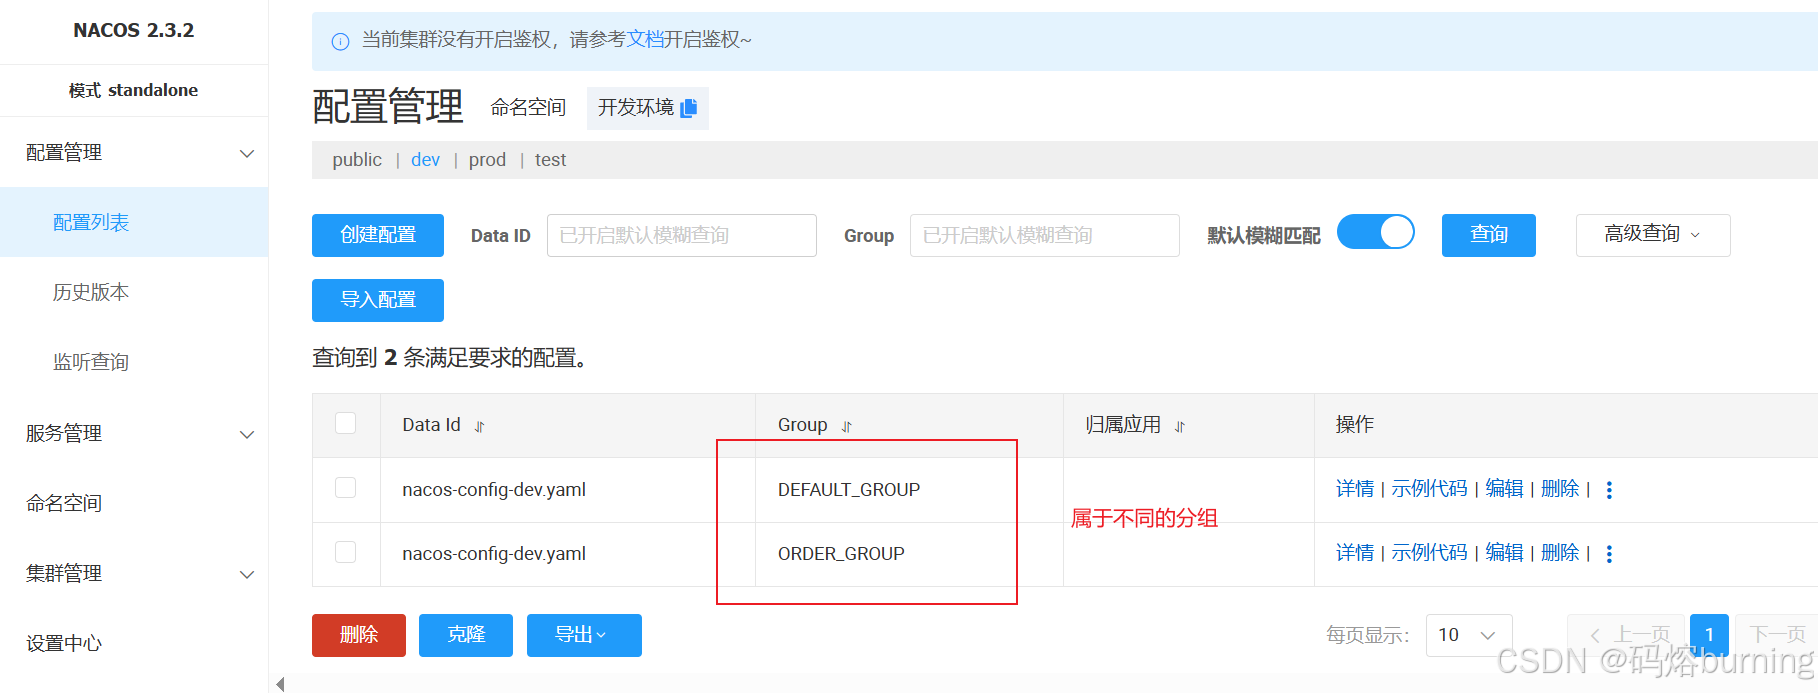The width and height of the screenshot is (1818, 693).
Task: Check the select-all checkbox in the table header
Action: (x=345, y=423)
